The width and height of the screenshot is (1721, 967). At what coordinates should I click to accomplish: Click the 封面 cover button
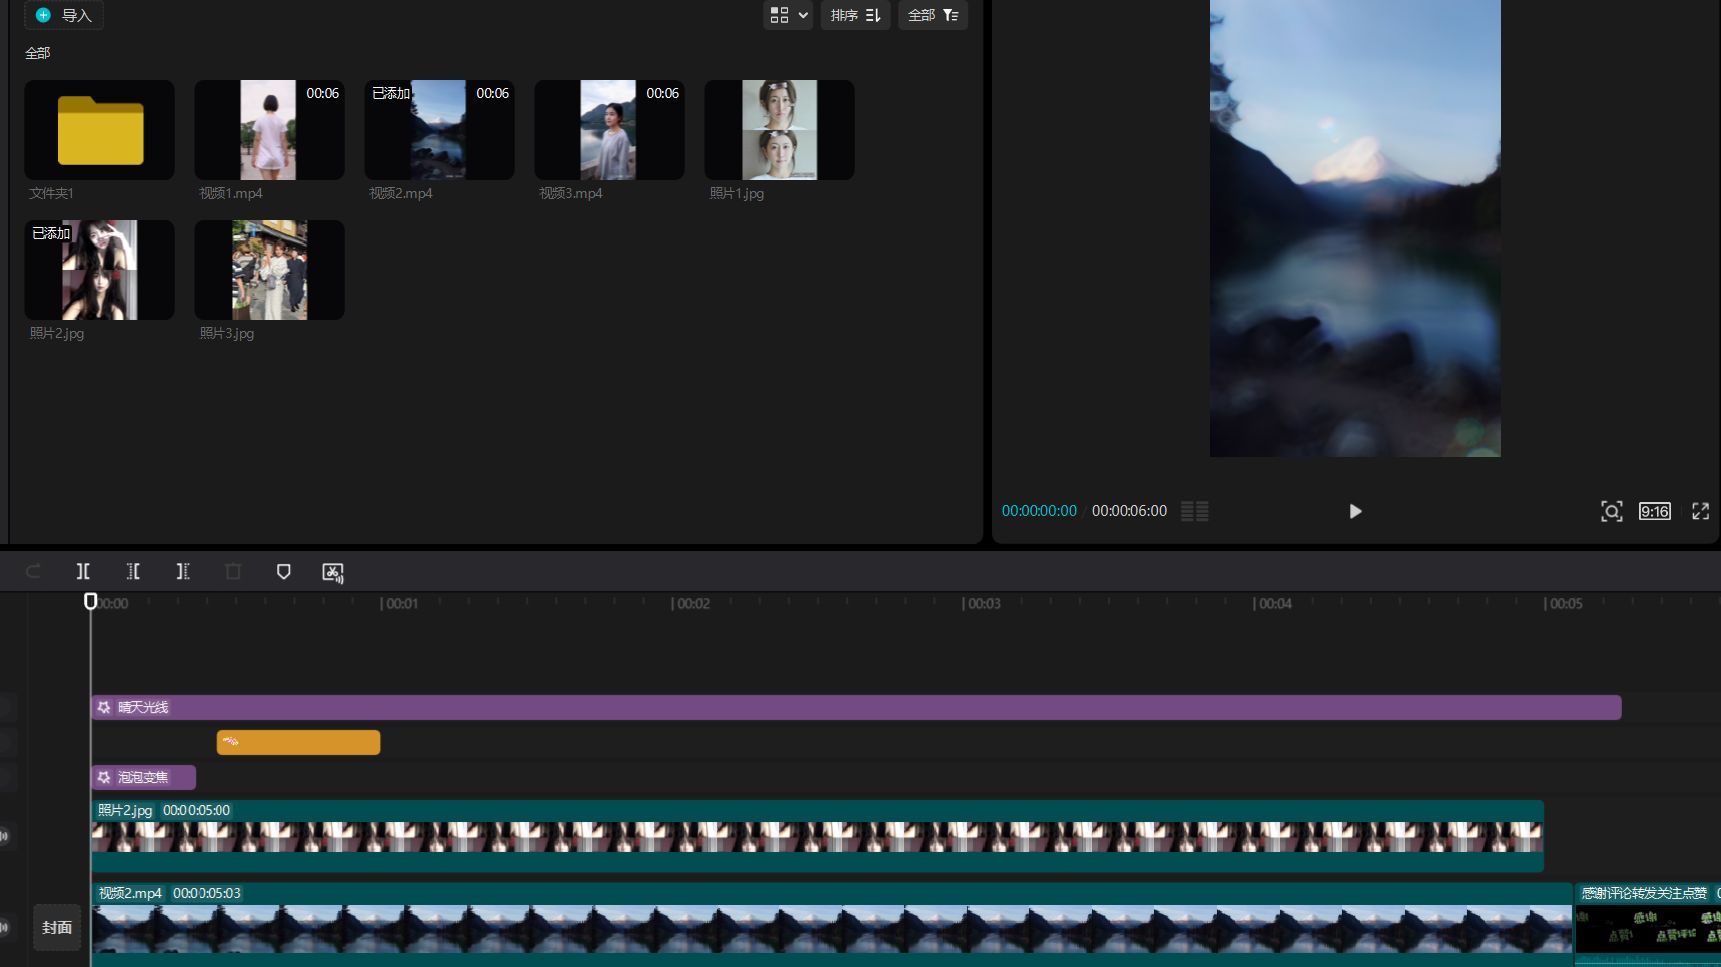coord(57,927)
